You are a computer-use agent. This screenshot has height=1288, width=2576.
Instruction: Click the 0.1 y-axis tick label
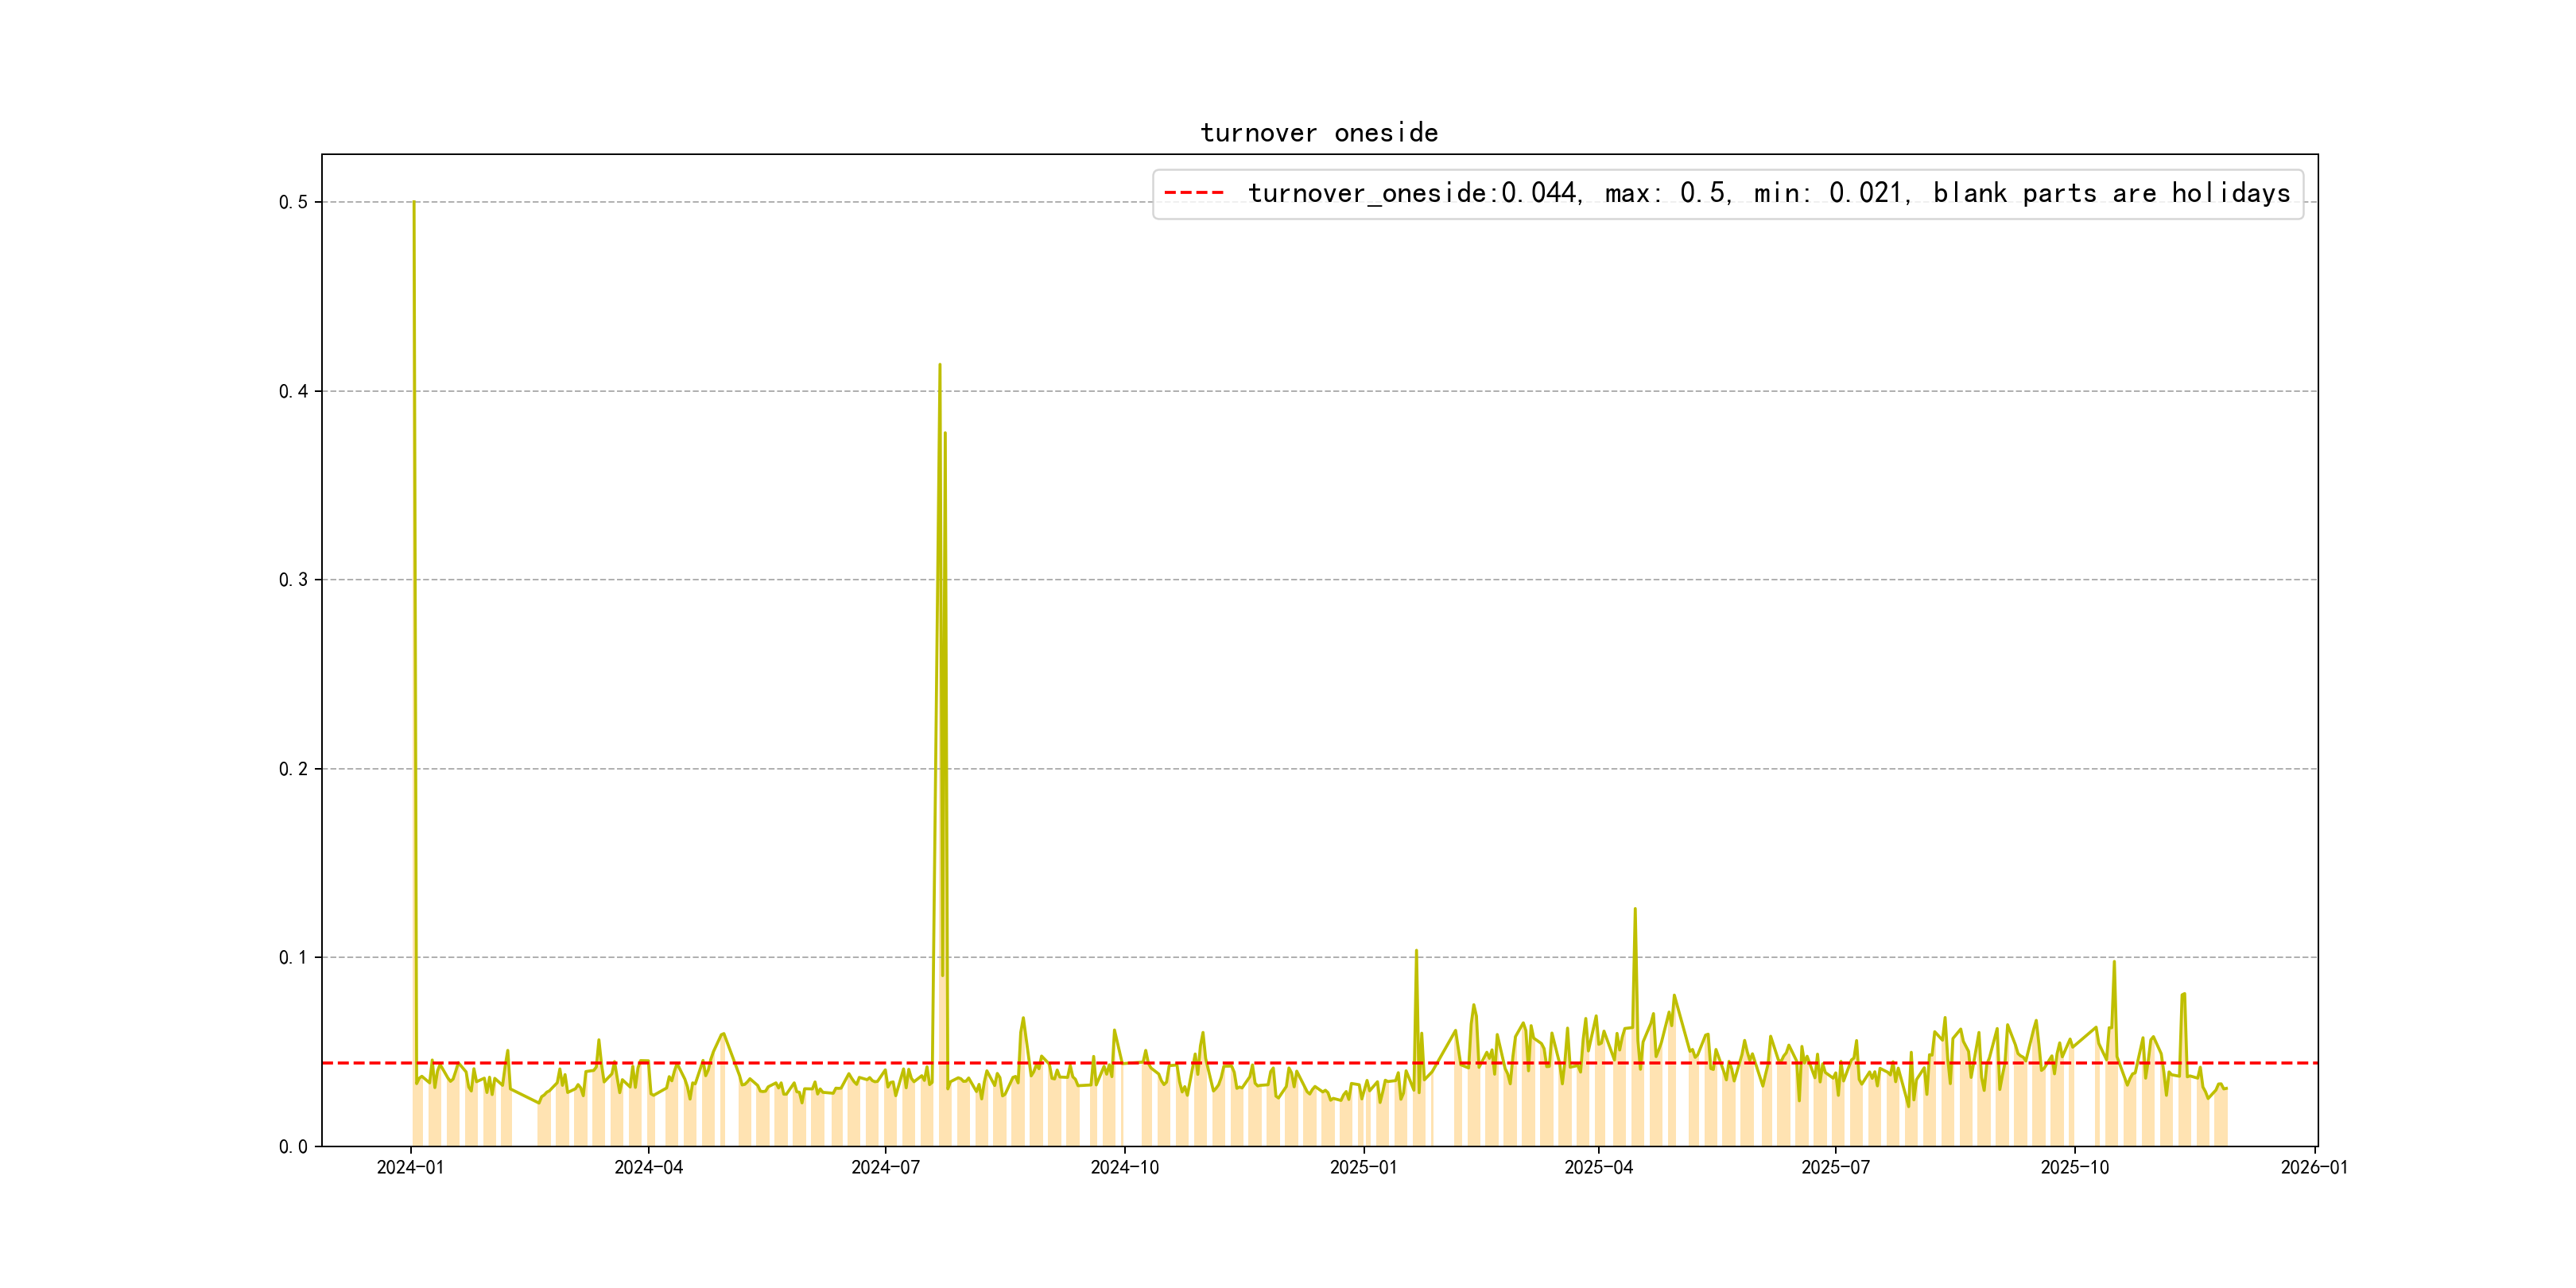[293, 957]
